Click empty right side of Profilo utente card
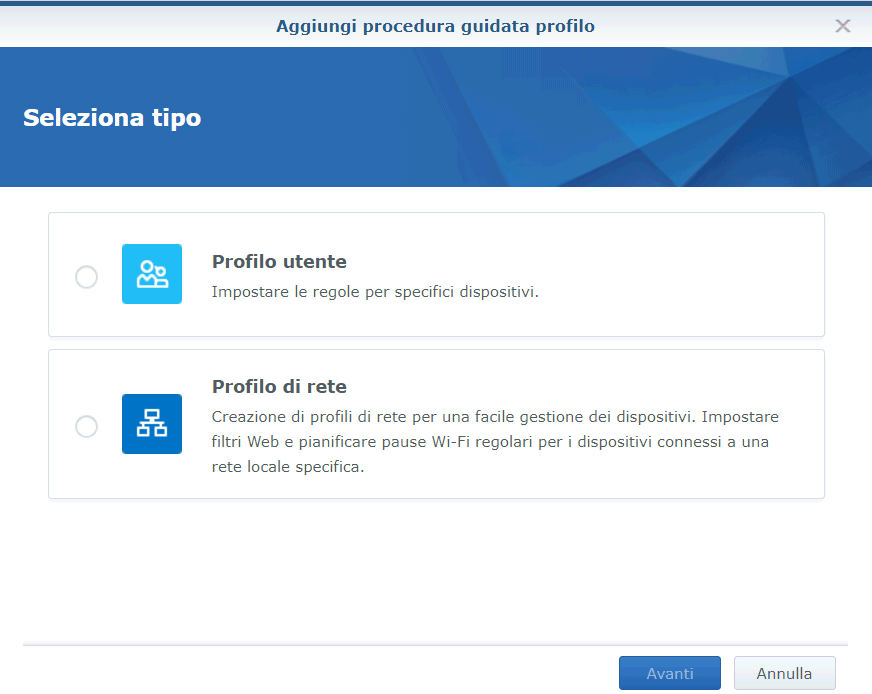Screen dimensions: 872x694 click(x=700, y=275)
